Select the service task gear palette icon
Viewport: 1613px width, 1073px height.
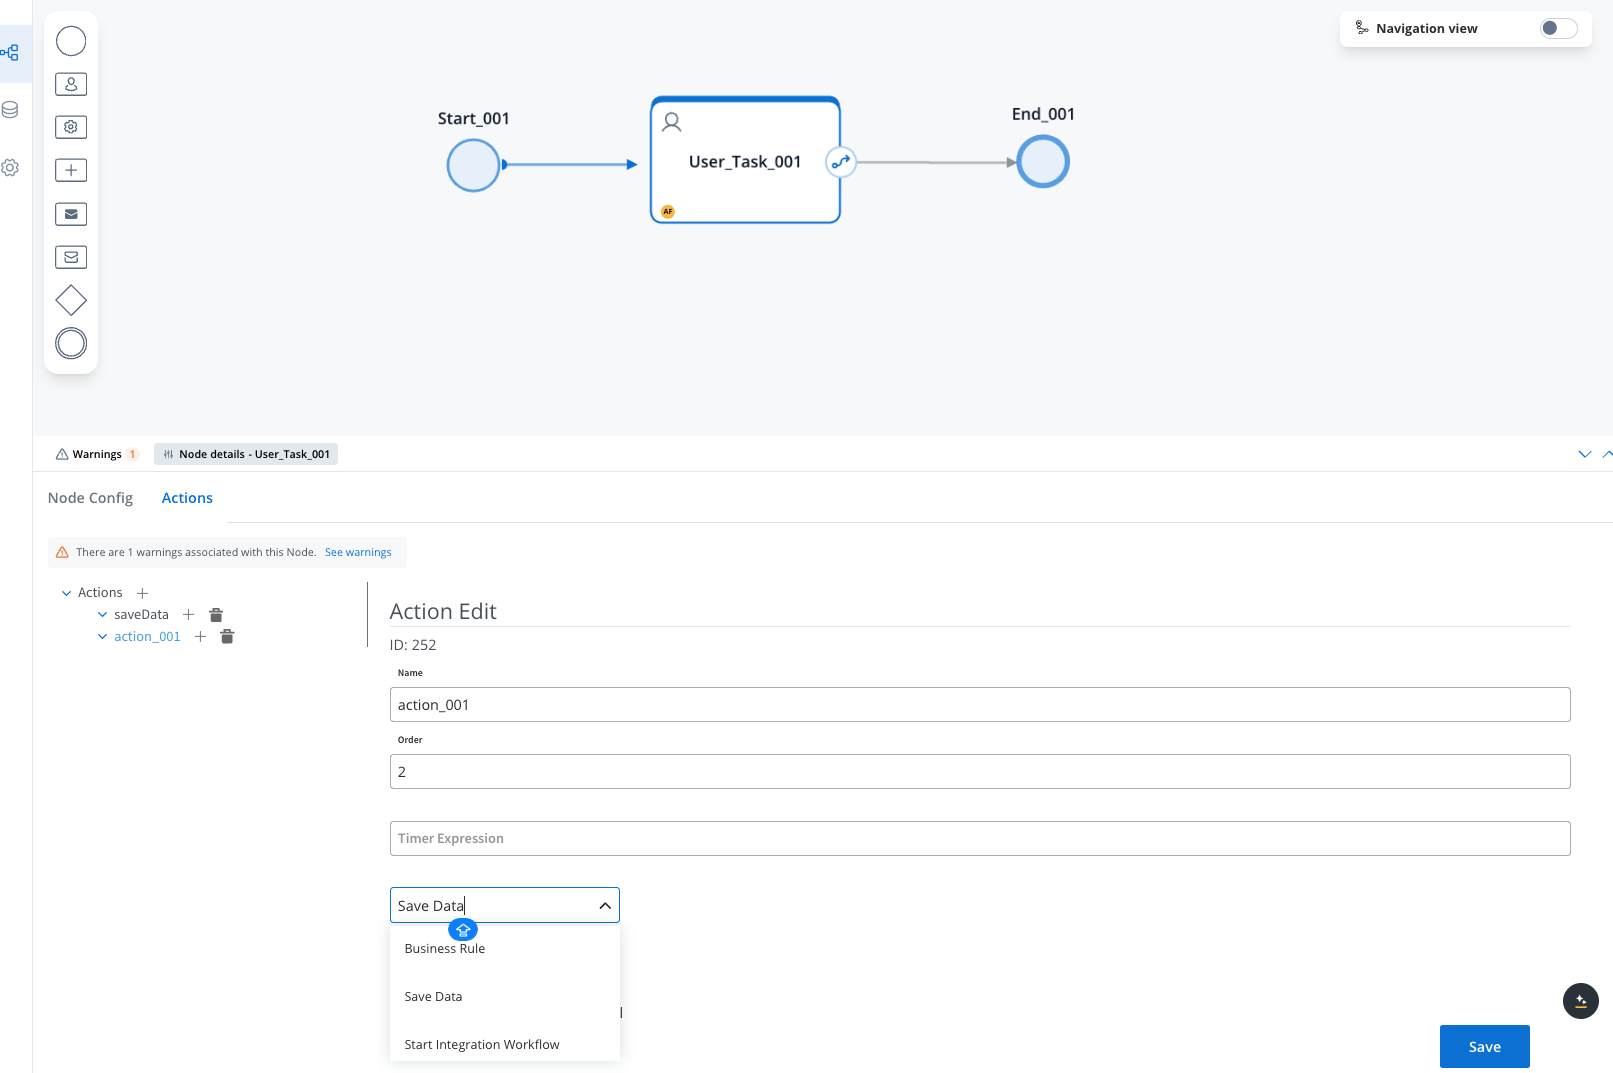pyautogui.click(x=71, y=127)
